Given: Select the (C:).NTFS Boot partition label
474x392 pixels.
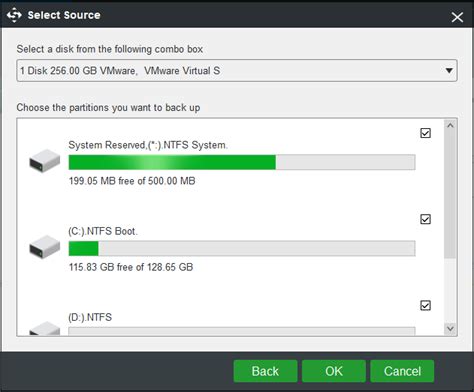Looking at the screenshot, I should coord(103,231).
